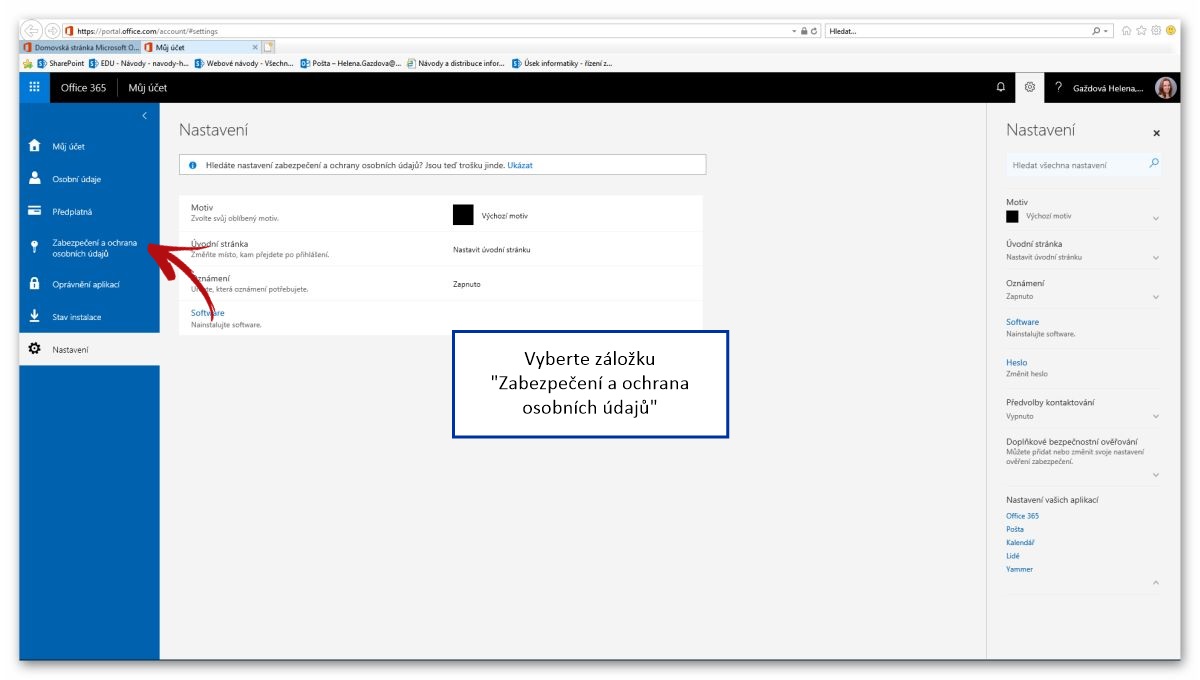This screenshot has height=680, width=1200.
Task: Open SharePoint bookmark in favorites bar
Action: coord(59,63)
